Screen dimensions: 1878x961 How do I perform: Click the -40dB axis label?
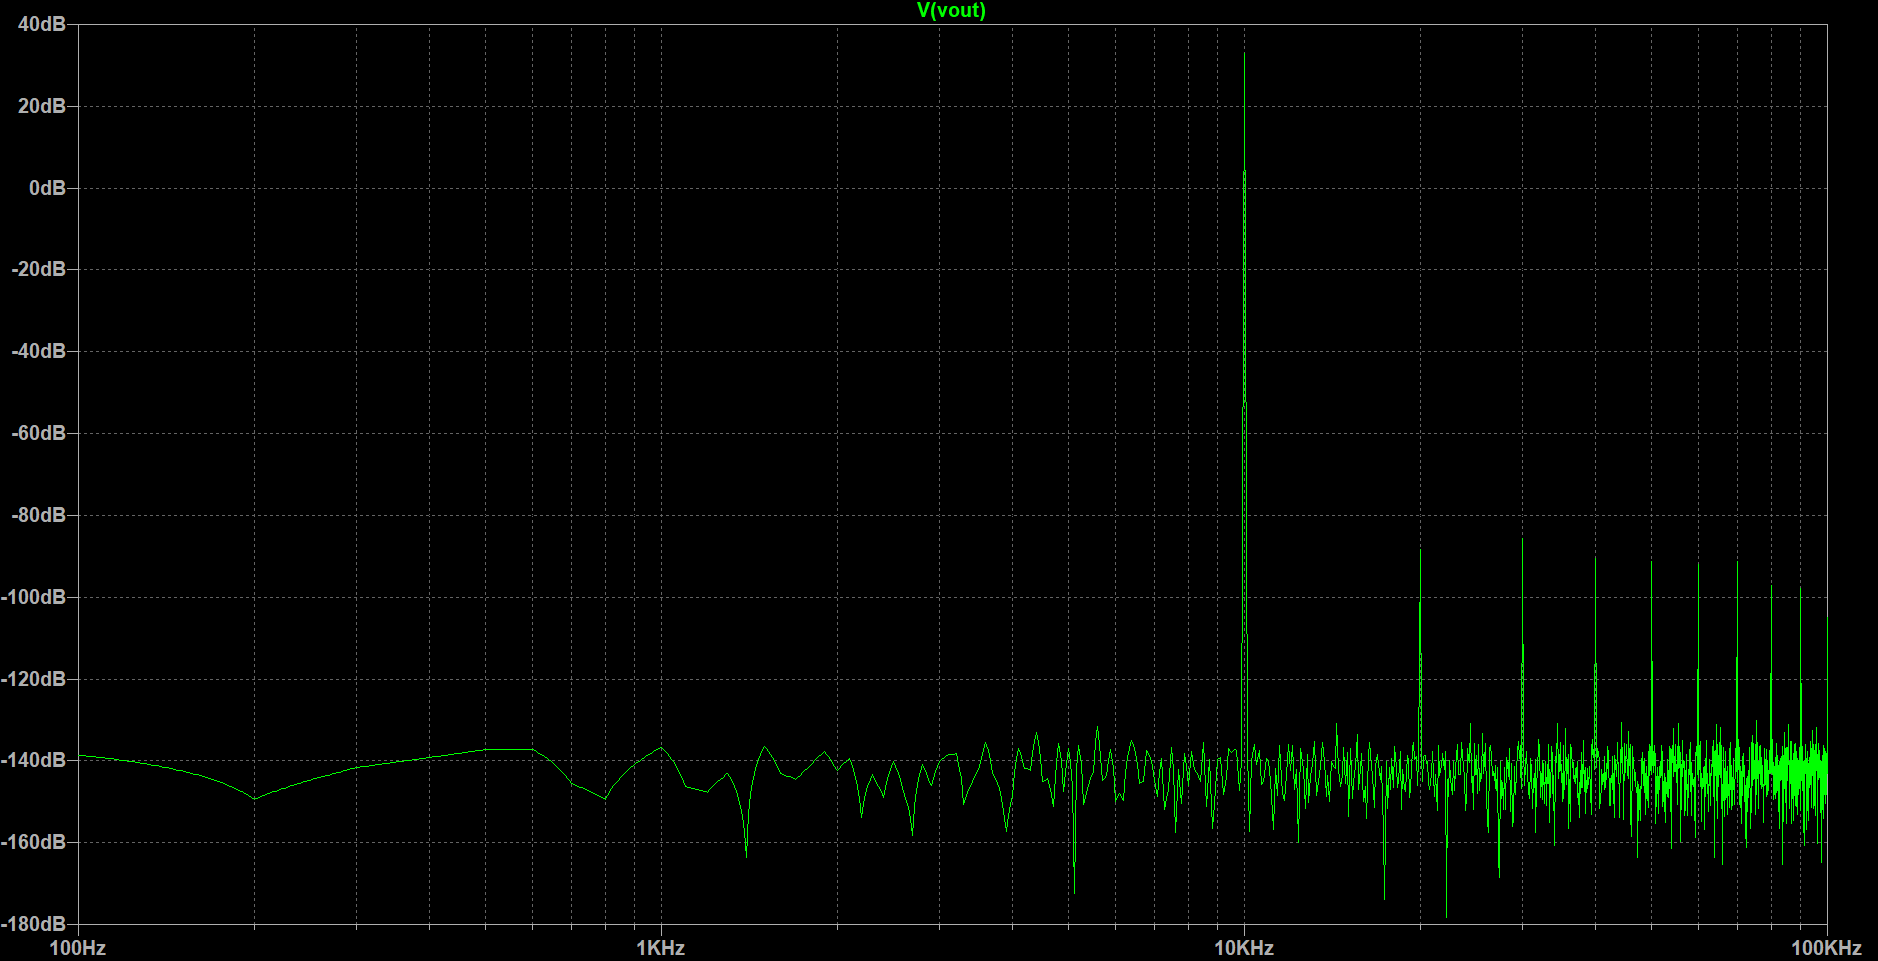coord(38,351)
